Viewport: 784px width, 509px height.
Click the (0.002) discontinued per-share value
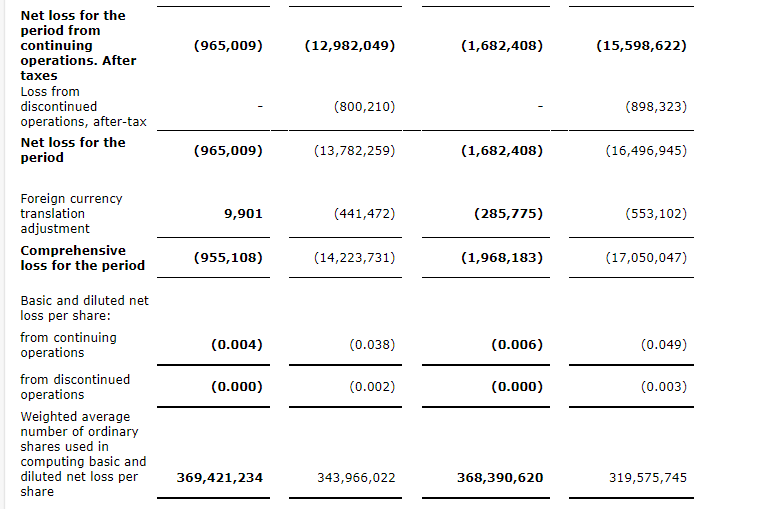[372, 386]
